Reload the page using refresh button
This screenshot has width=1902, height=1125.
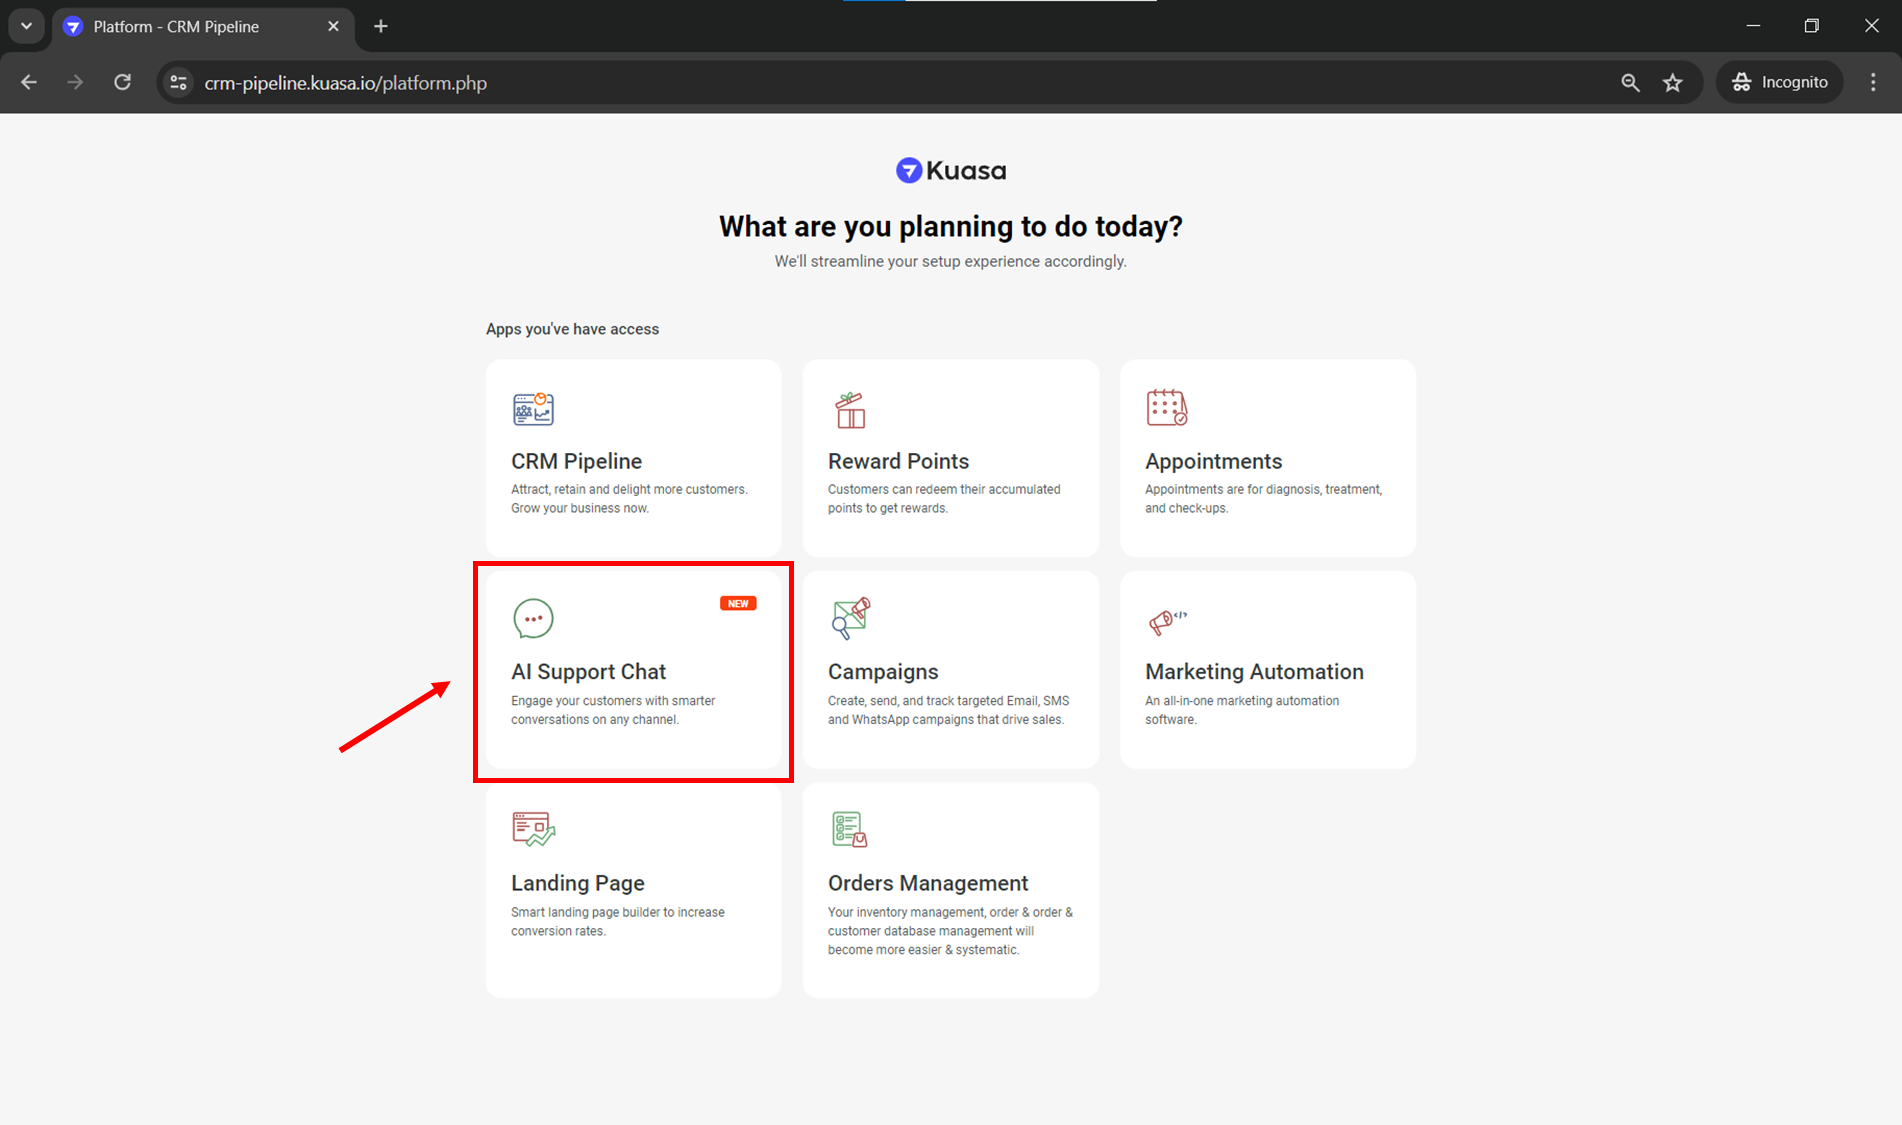click(x=122, y=83)
